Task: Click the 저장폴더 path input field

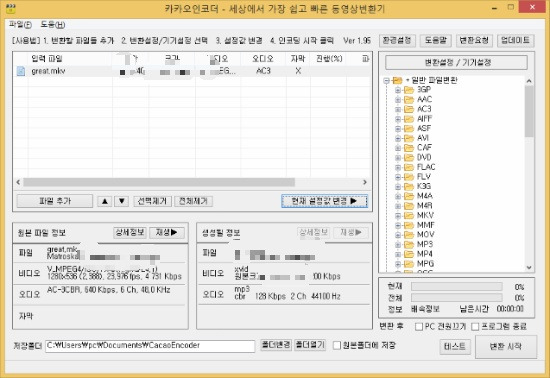Action: click(150, 346)
